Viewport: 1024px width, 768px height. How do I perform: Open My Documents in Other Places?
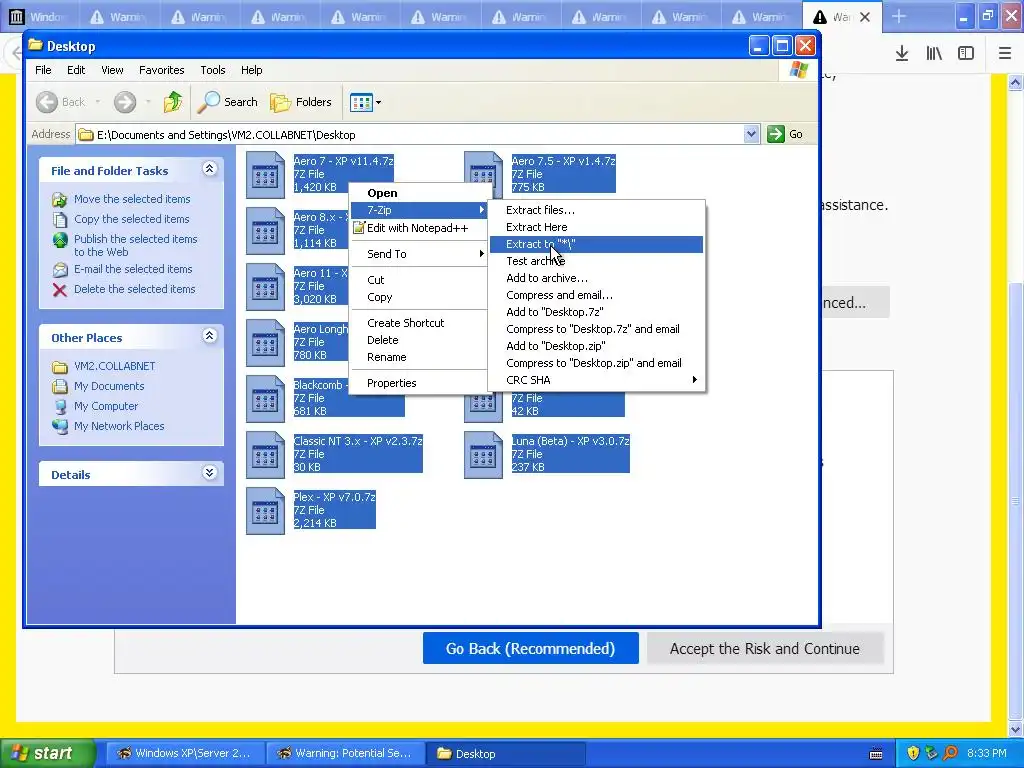(109, 386)
